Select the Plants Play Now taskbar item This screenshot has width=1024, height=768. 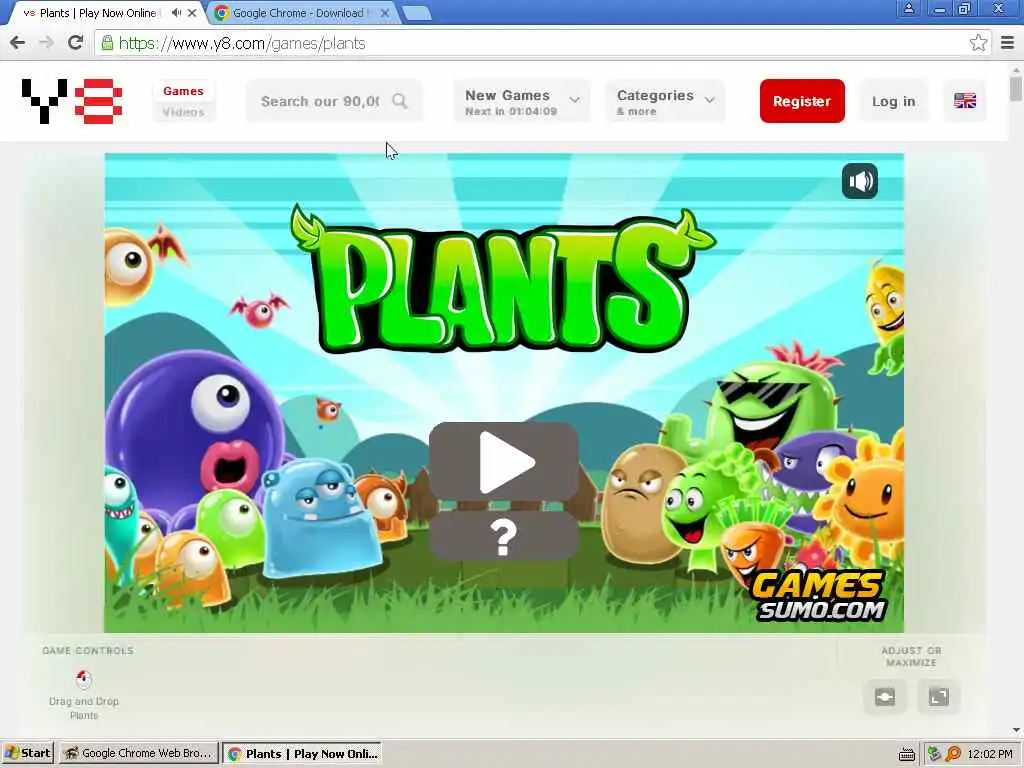click(x=302, y=753)
